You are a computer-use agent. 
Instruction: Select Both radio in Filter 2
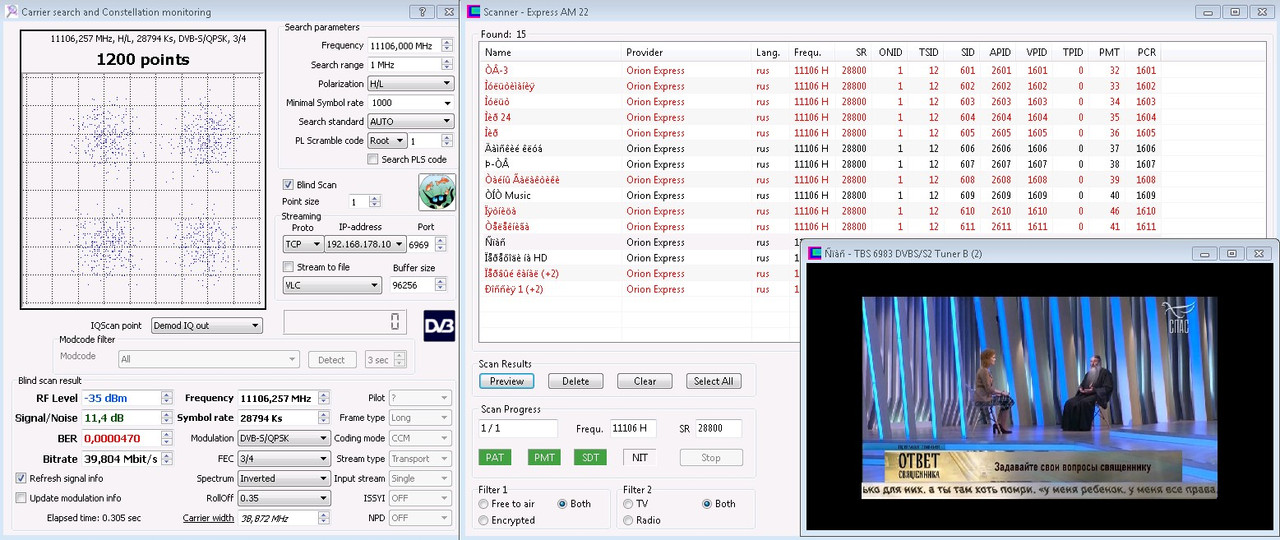coord(708,504)
